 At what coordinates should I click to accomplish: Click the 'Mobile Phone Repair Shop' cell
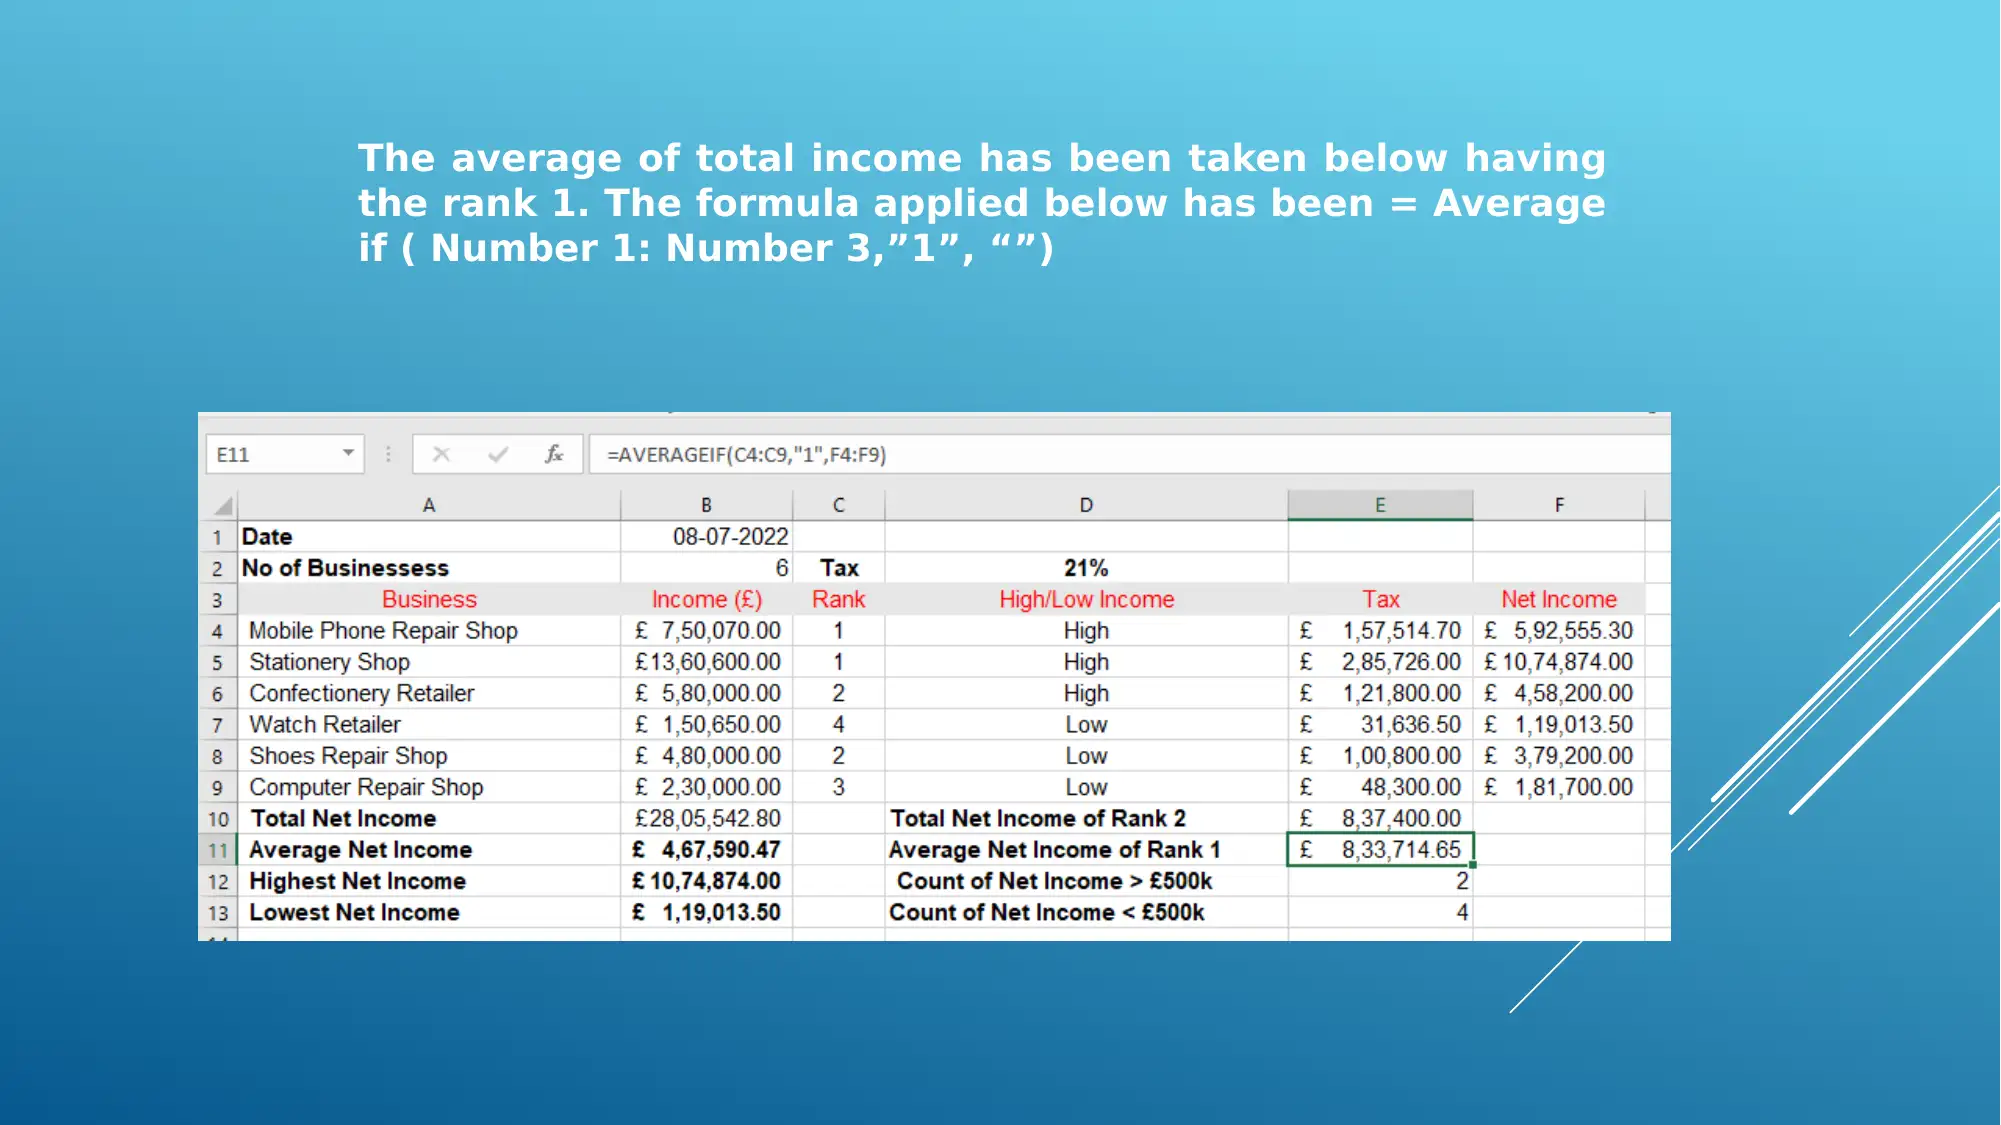point(429,631)
